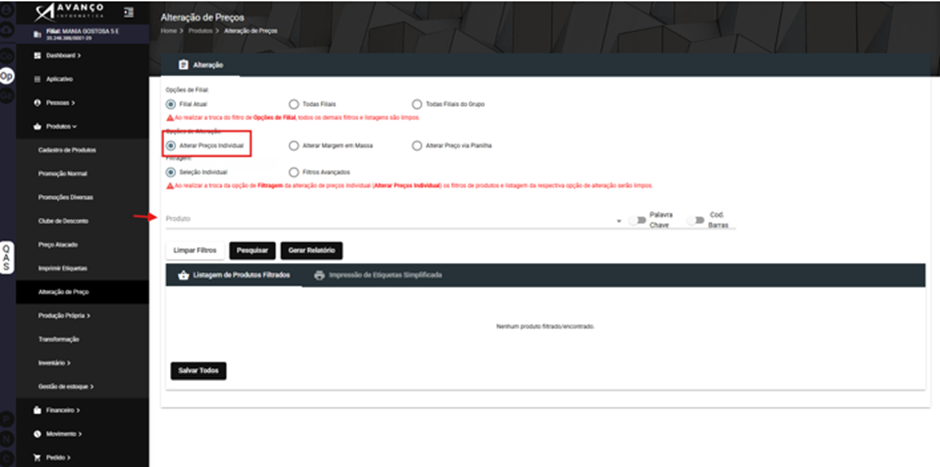Image resolution: width=940 pixels, height=467 pixels.
Task: Click the Pesquisar button
Action: point(252,251)
